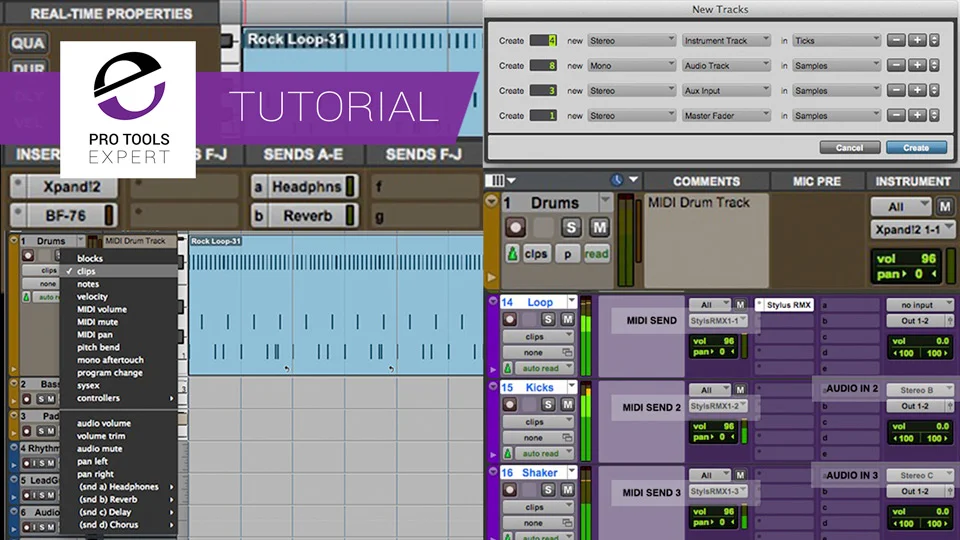Viewport: 960px width, 540px height.
Task: Open the Ticks timebase dropdown
Action: click(x=836, y=40)
